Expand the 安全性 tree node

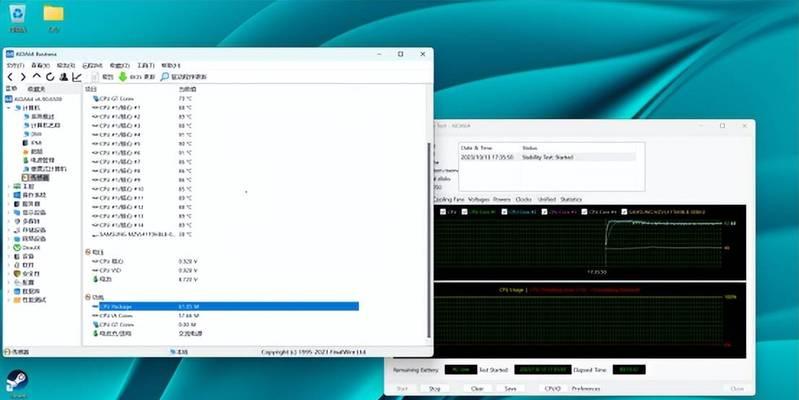(x=9, y=274)
